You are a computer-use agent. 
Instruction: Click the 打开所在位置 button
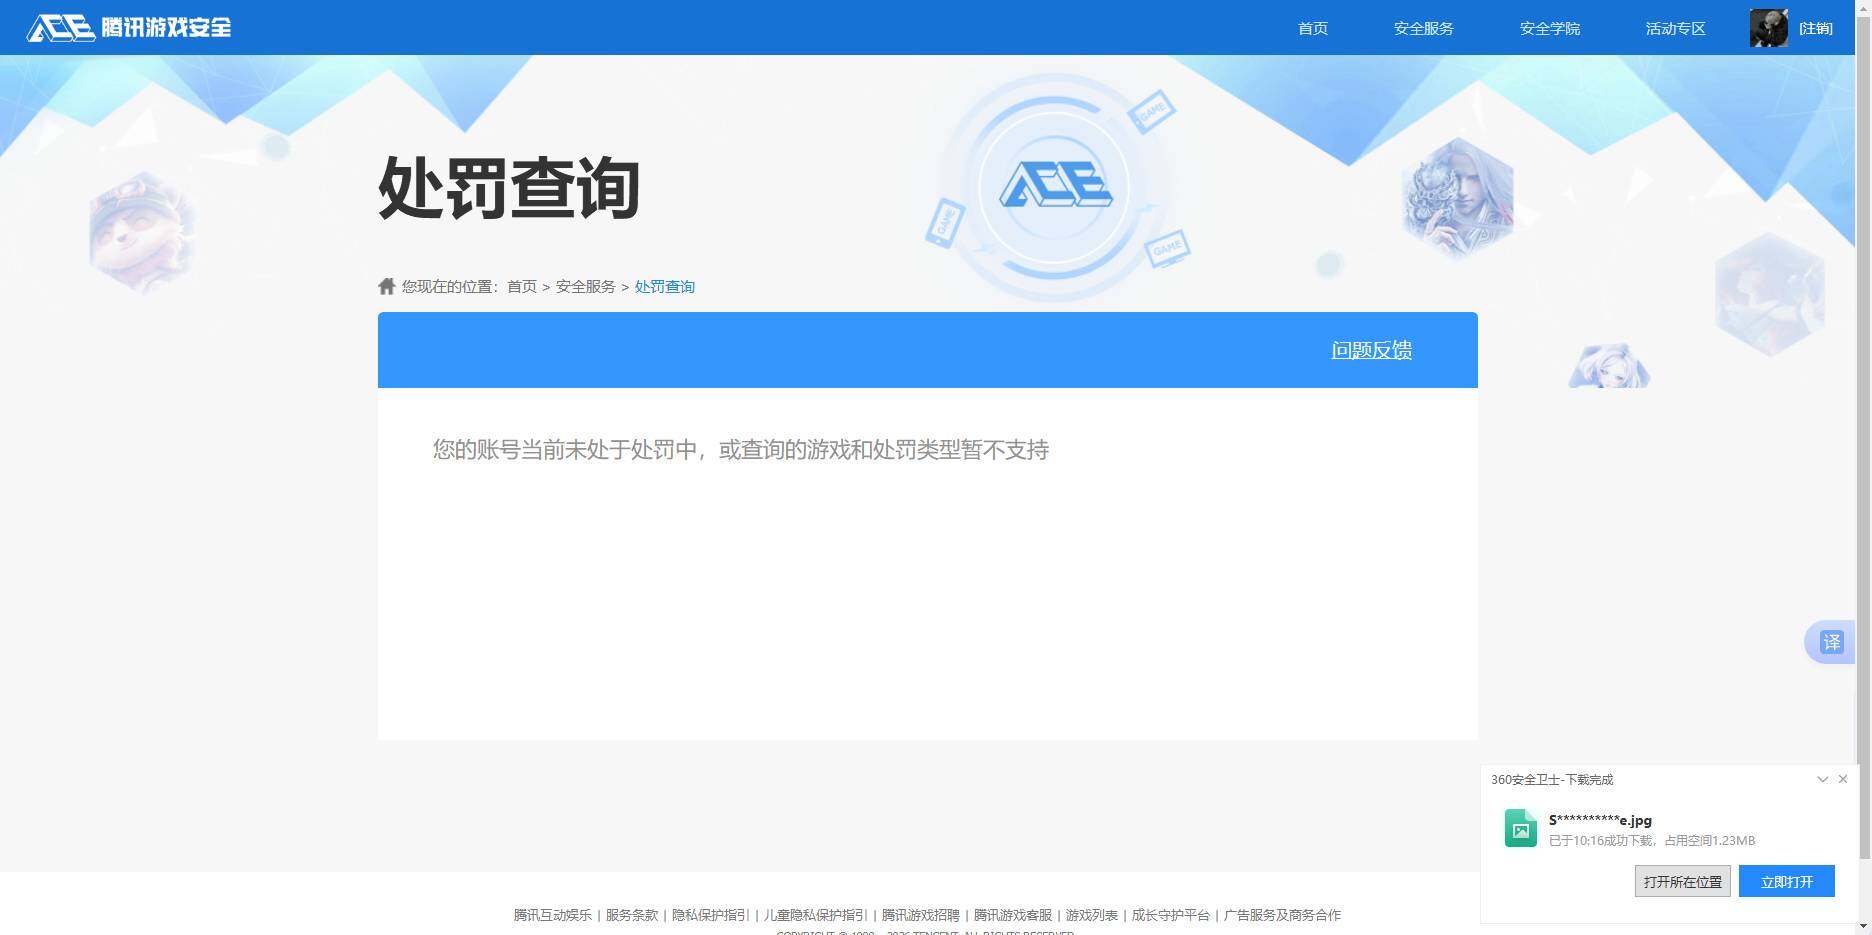click(1682, 881)
